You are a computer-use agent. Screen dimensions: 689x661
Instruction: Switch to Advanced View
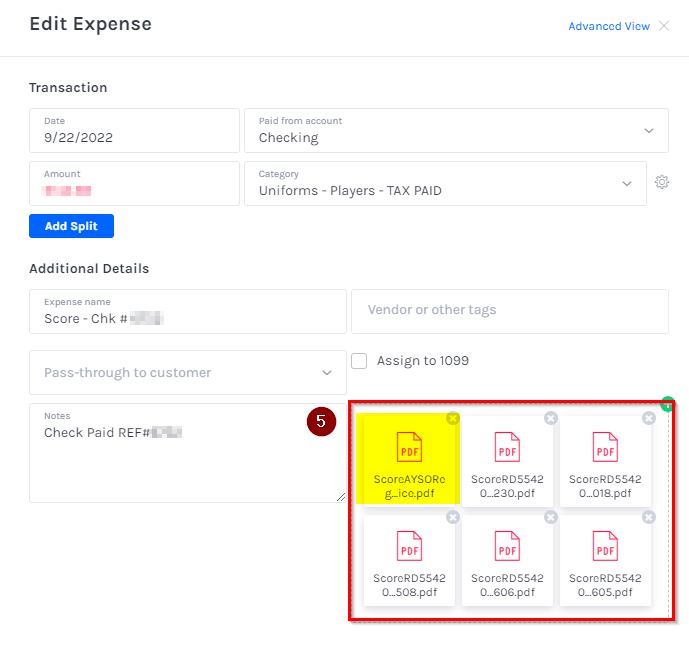[x=608, y=26]
